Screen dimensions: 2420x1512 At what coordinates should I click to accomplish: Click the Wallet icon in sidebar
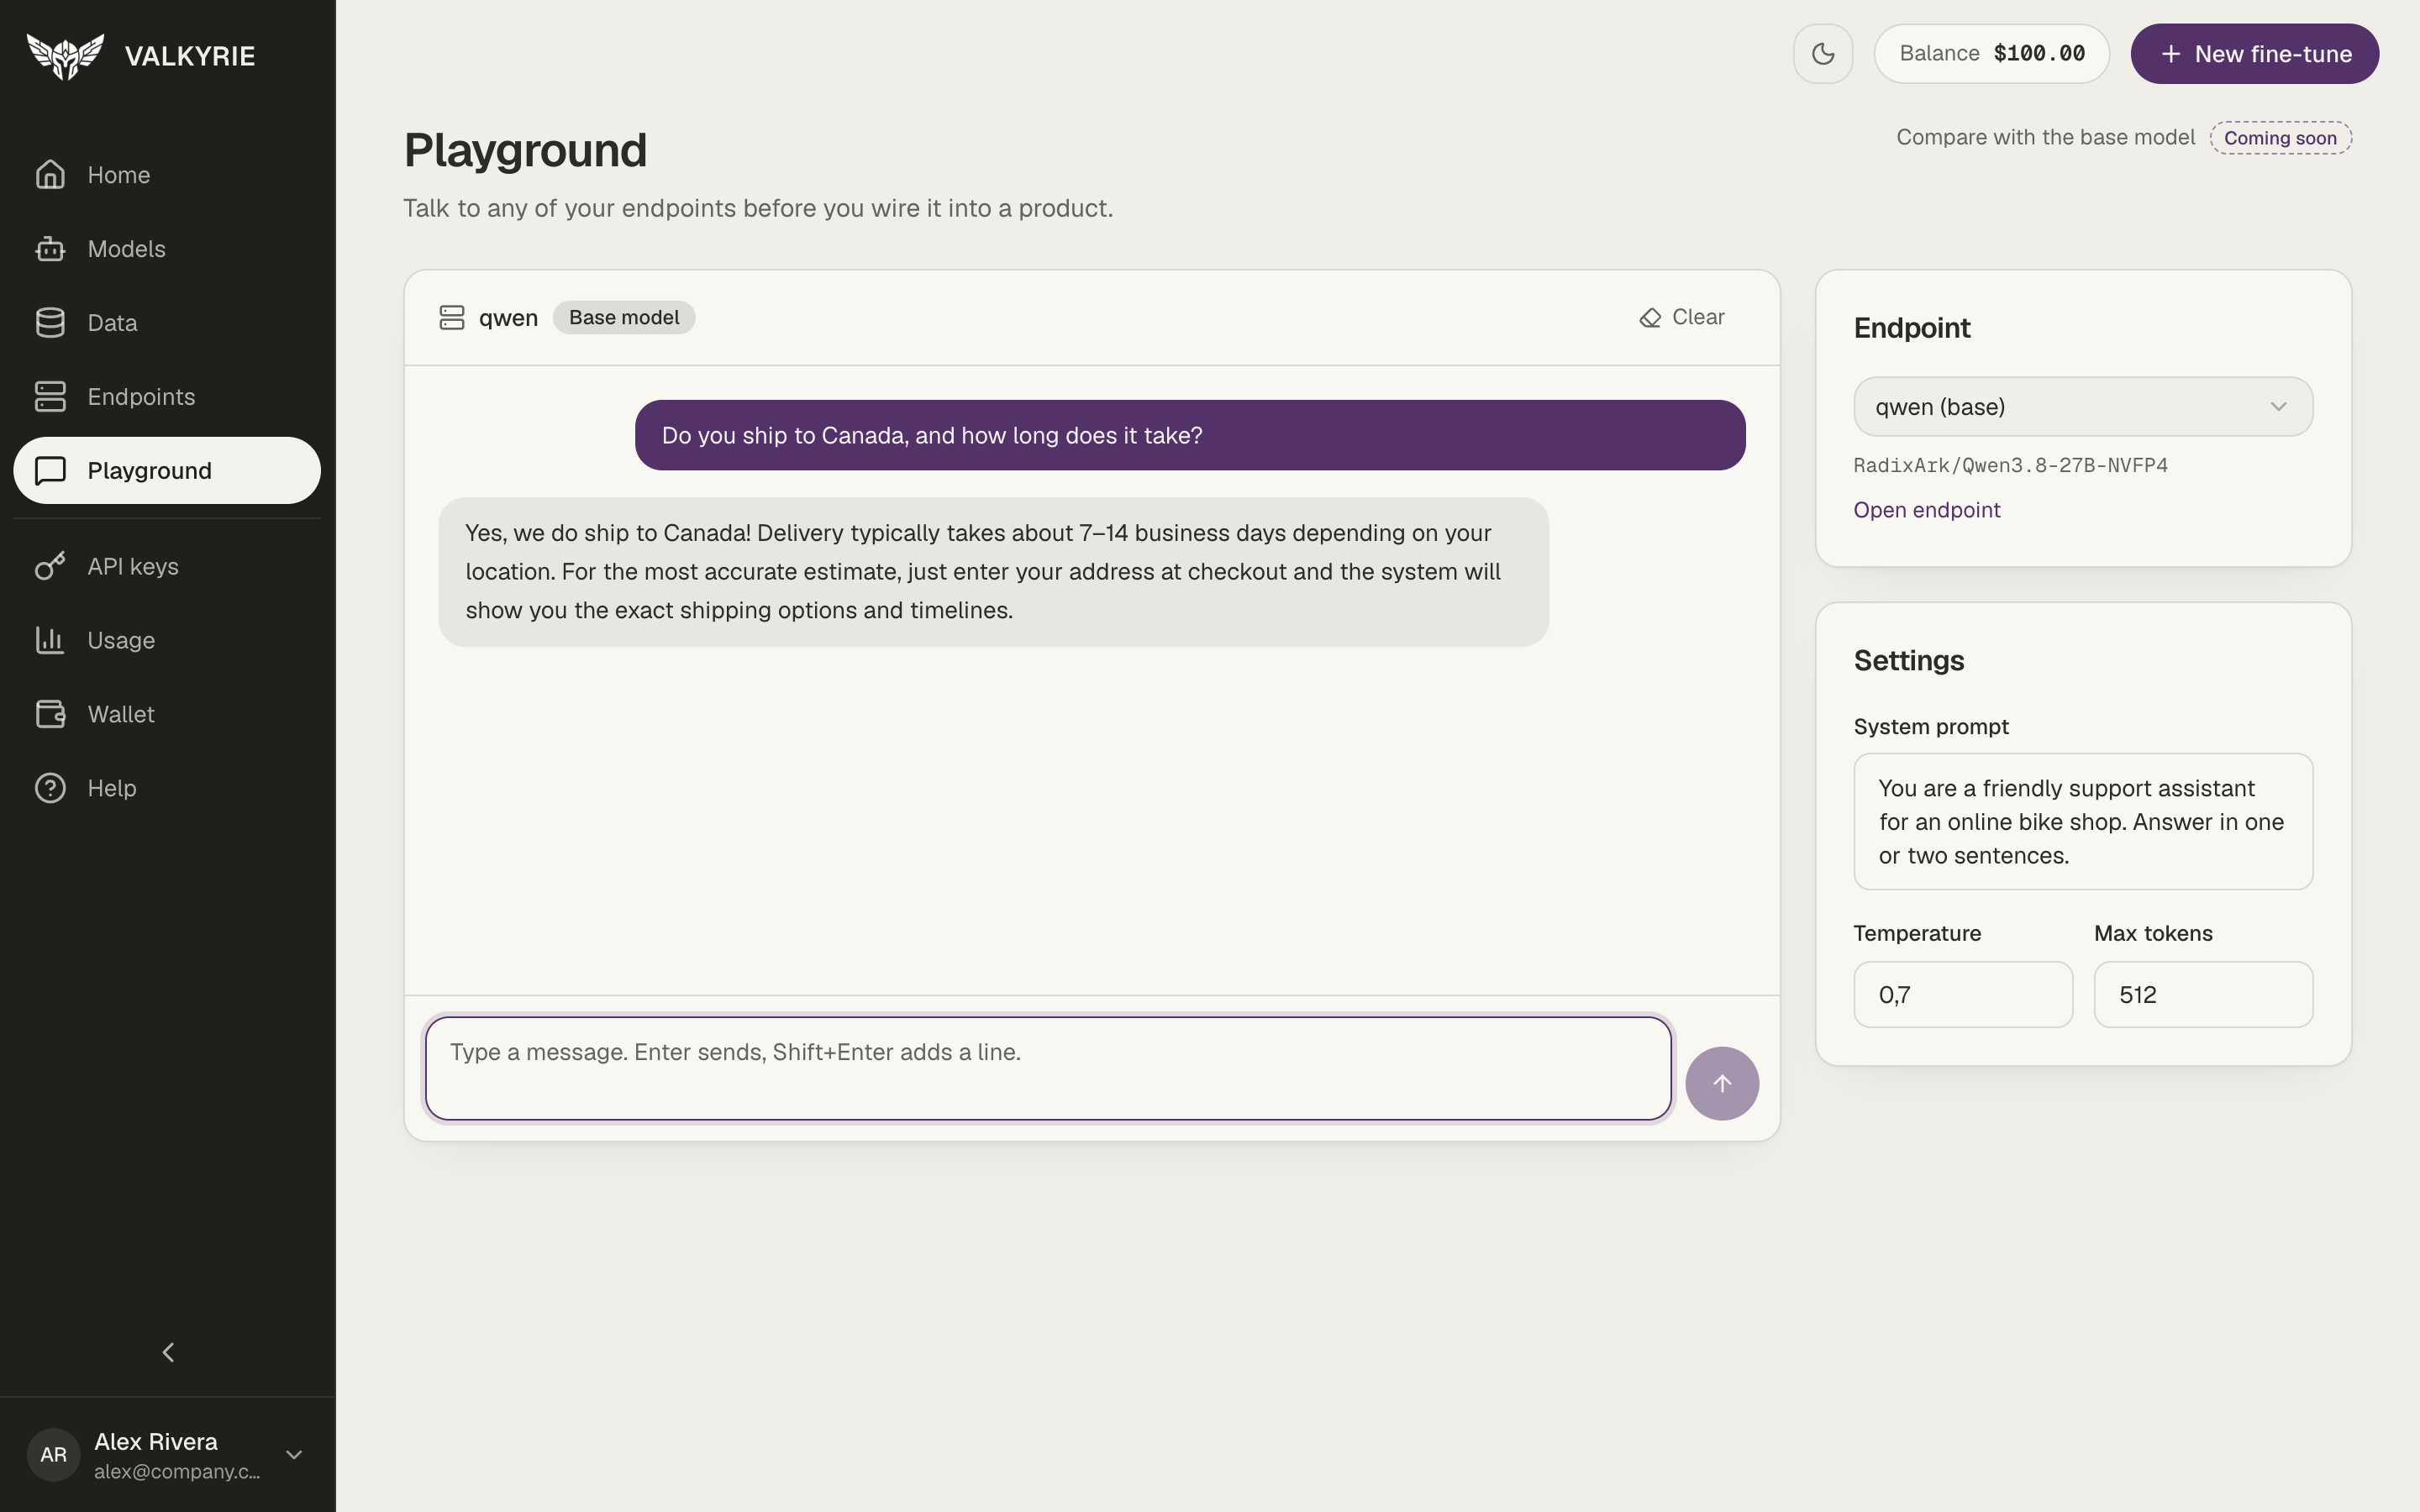[50, 714]
